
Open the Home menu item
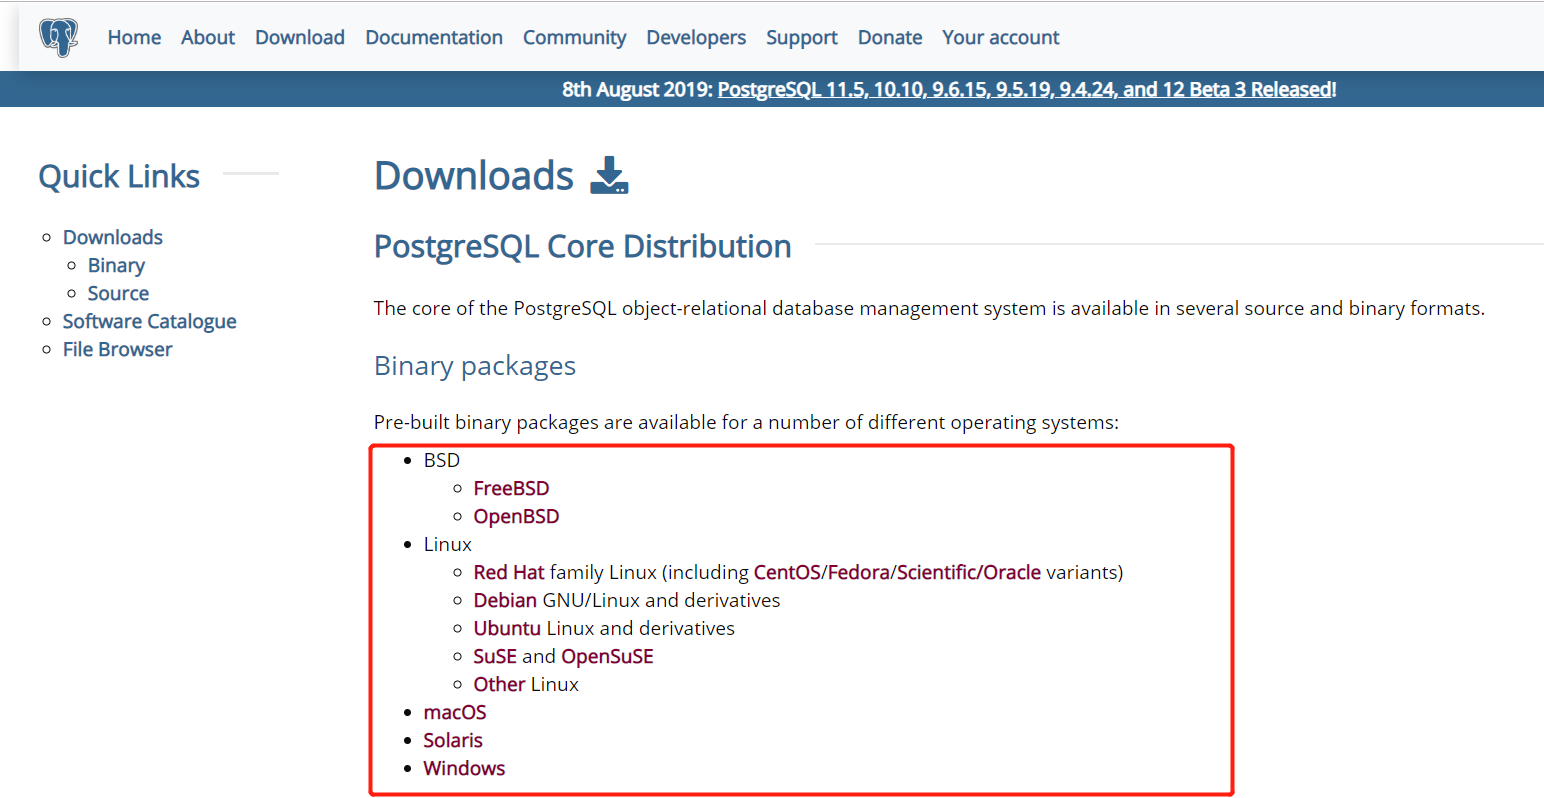pos(134,37)
